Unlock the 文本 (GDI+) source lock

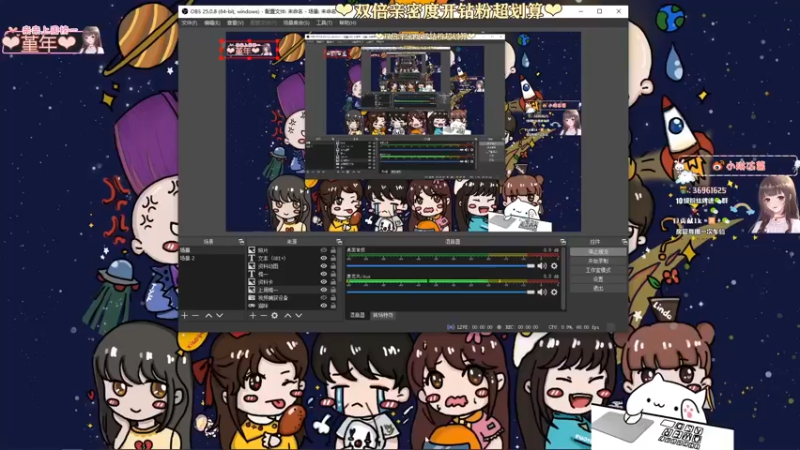pyautogui.click(x=333, y=258)
